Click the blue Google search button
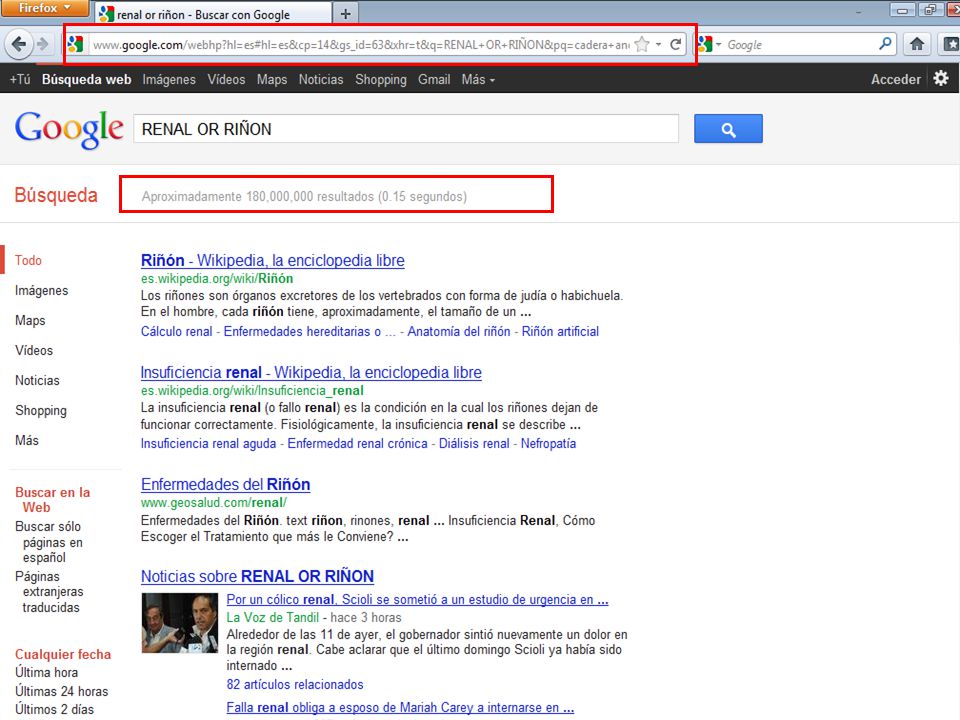The image size is (960, 720). coord(728,129)
